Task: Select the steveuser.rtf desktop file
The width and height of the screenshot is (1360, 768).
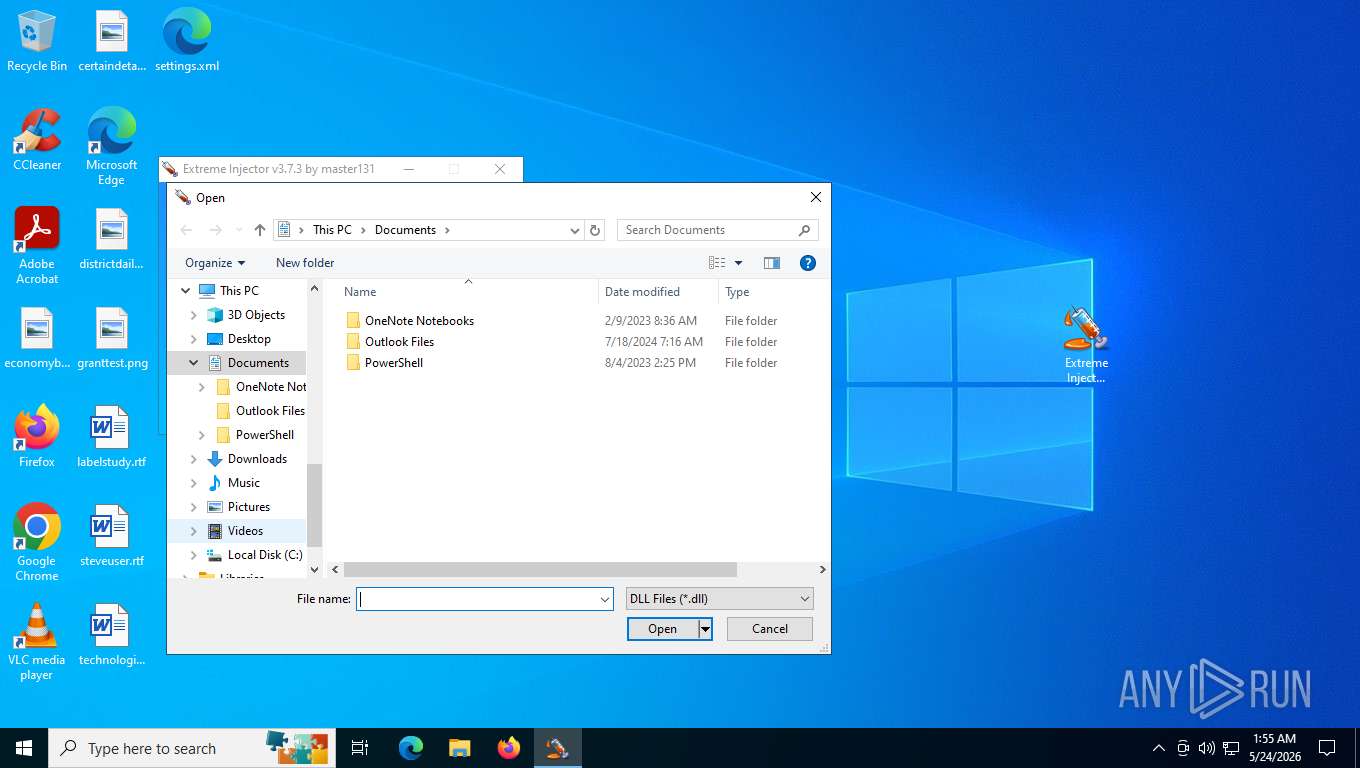Action: pos(111,535)
